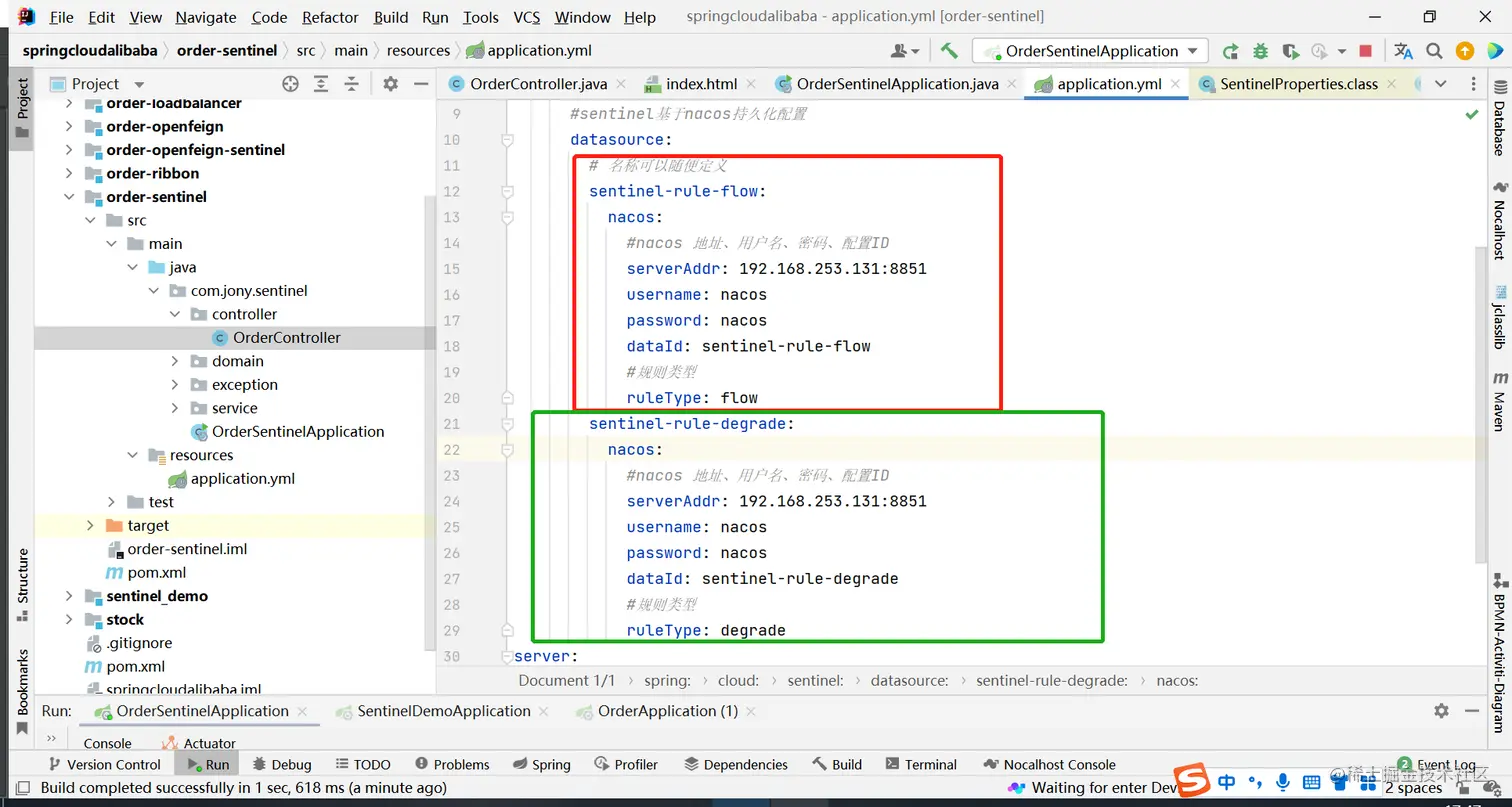Click the inspection green checkmark in editor
This screenshot has height=807, width=1512.
click(x=1471, y=115)
